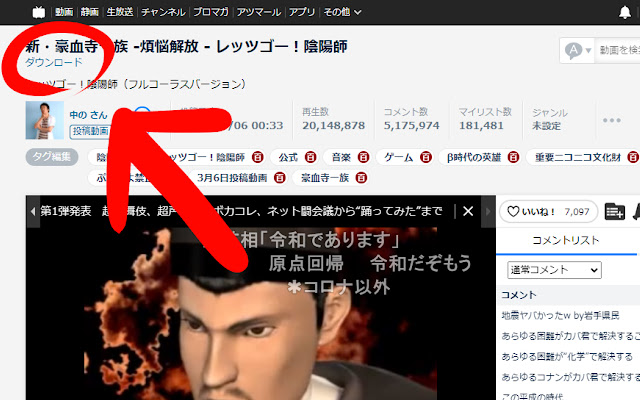Click the video search input field
This screenshot has width=640, height=400.
[618, 50]
